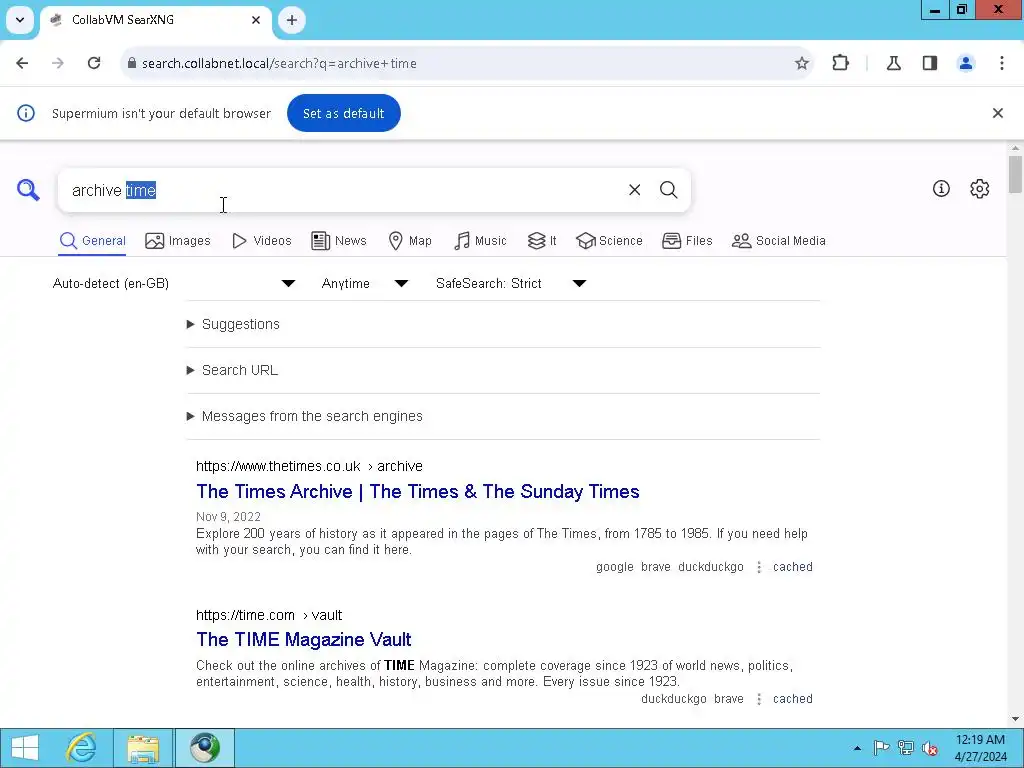
Task: Open the taskbar clock and date
Action: point(980,748)
